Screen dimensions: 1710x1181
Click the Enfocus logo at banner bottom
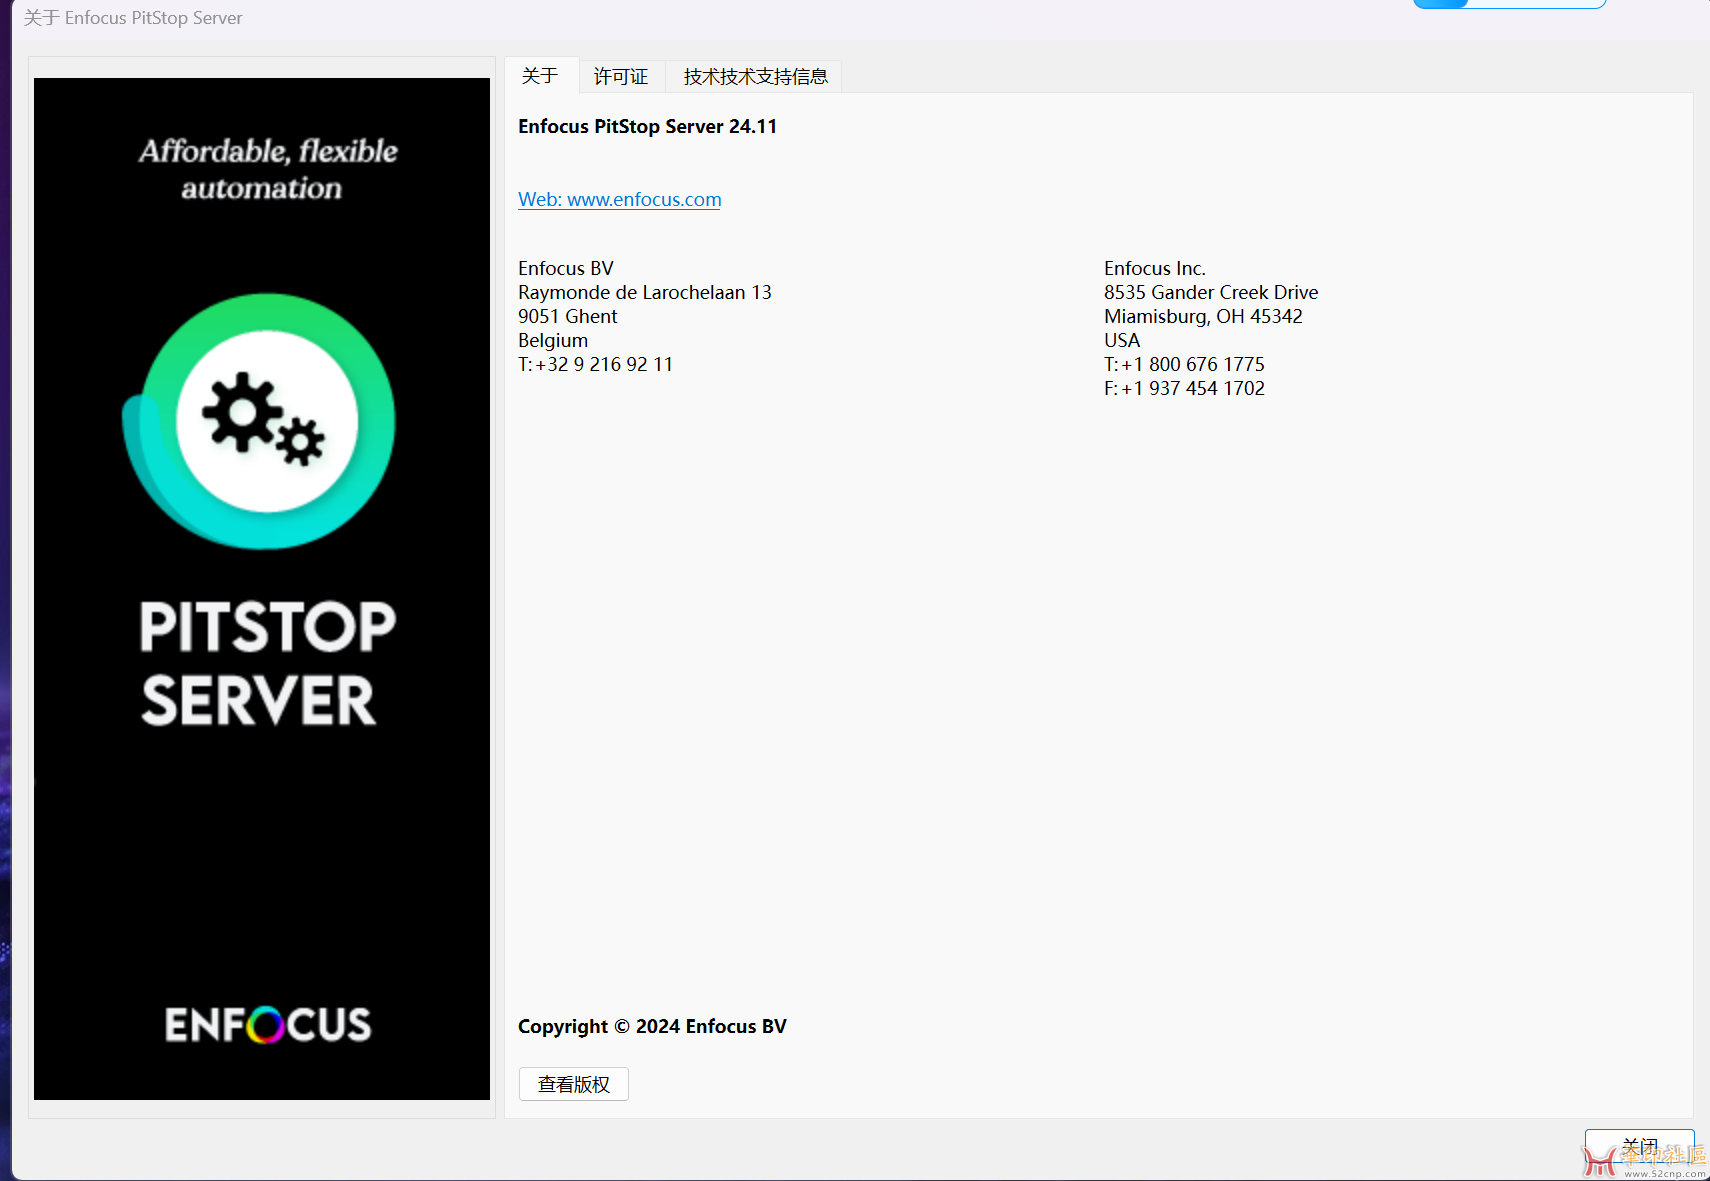click(267, 1025)
